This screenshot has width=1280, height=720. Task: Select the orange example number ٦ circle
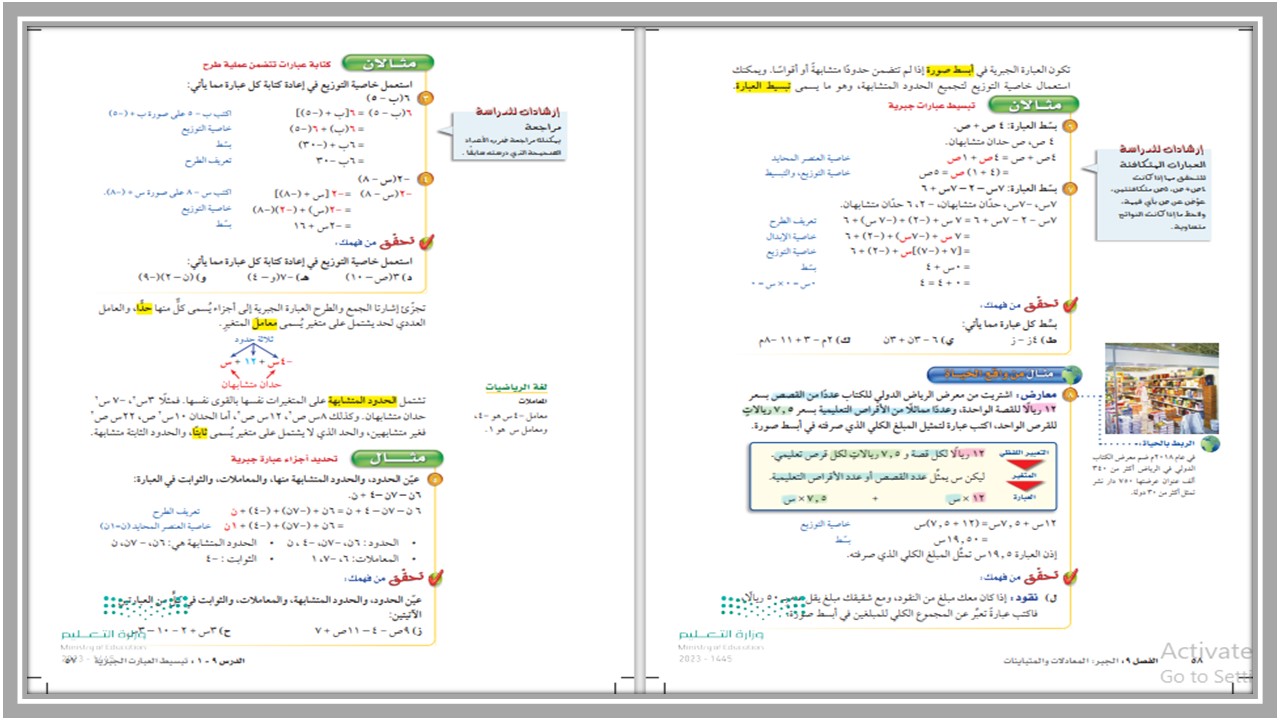(1070, 124)
